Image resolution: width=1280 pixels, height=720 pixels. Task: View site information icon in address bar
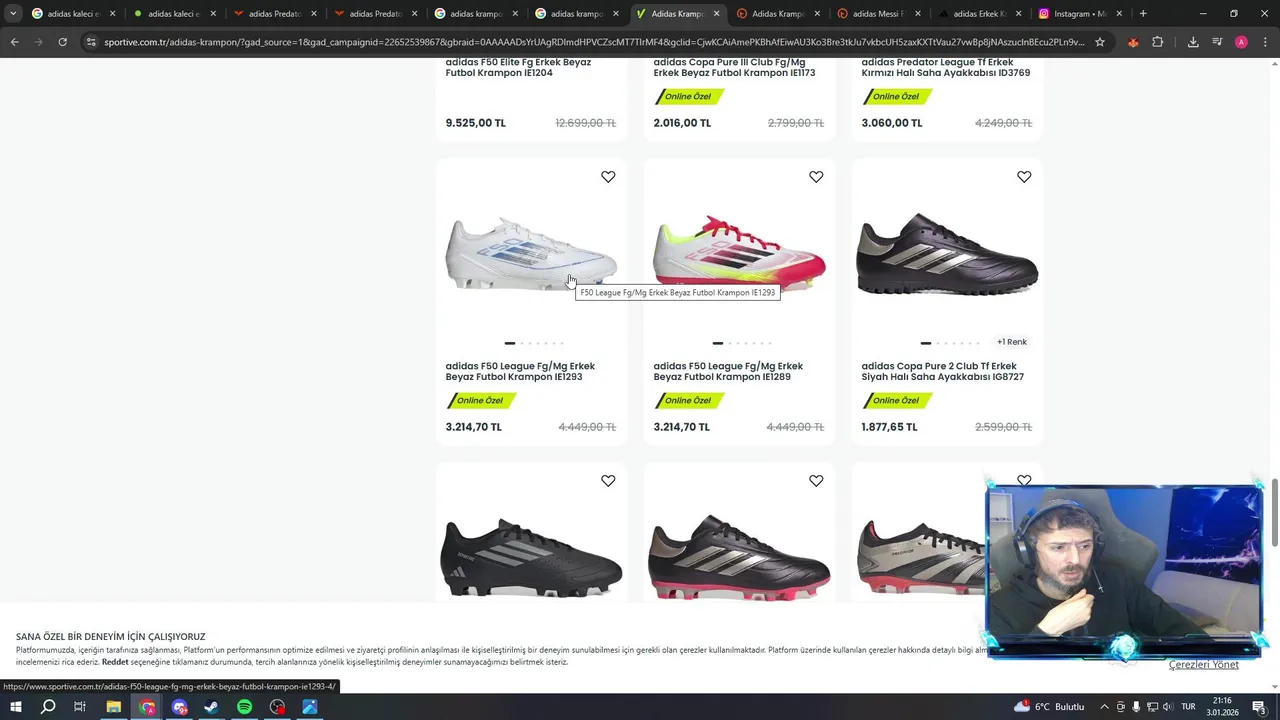coord(91,42)
